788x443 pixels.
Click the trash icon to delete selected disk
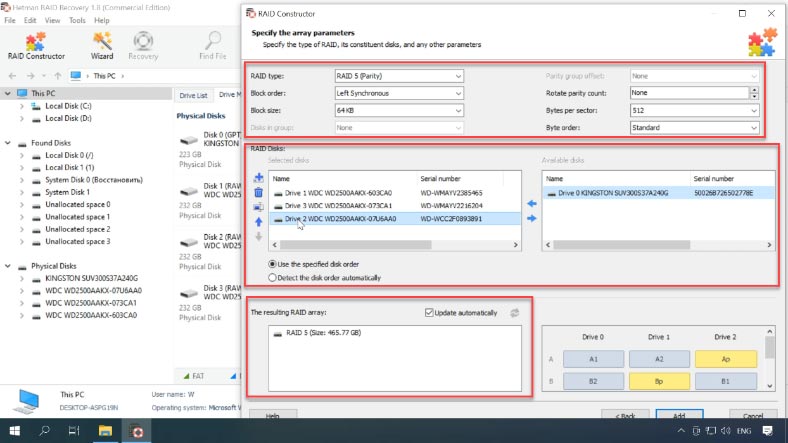click(258, 192)
